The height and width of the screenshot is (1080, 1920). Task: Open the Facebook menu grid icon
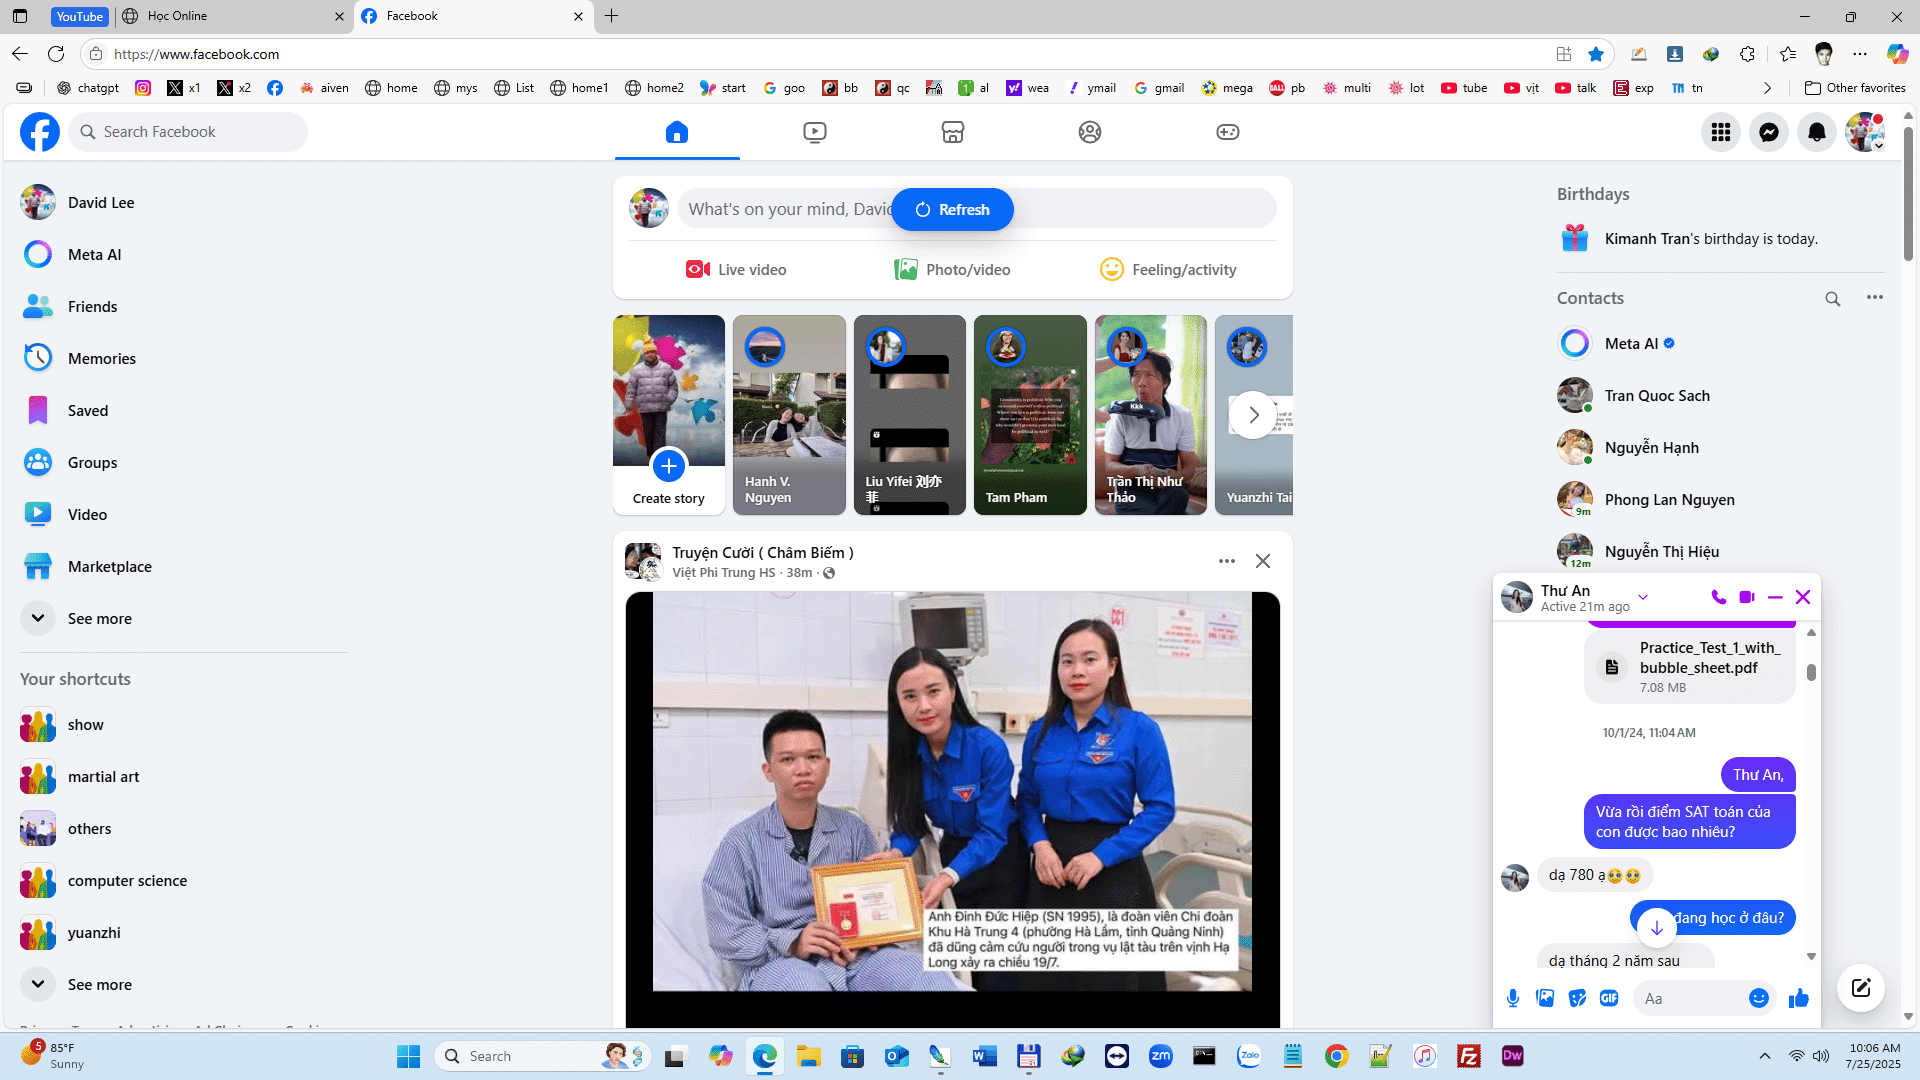coord(1720,132)
